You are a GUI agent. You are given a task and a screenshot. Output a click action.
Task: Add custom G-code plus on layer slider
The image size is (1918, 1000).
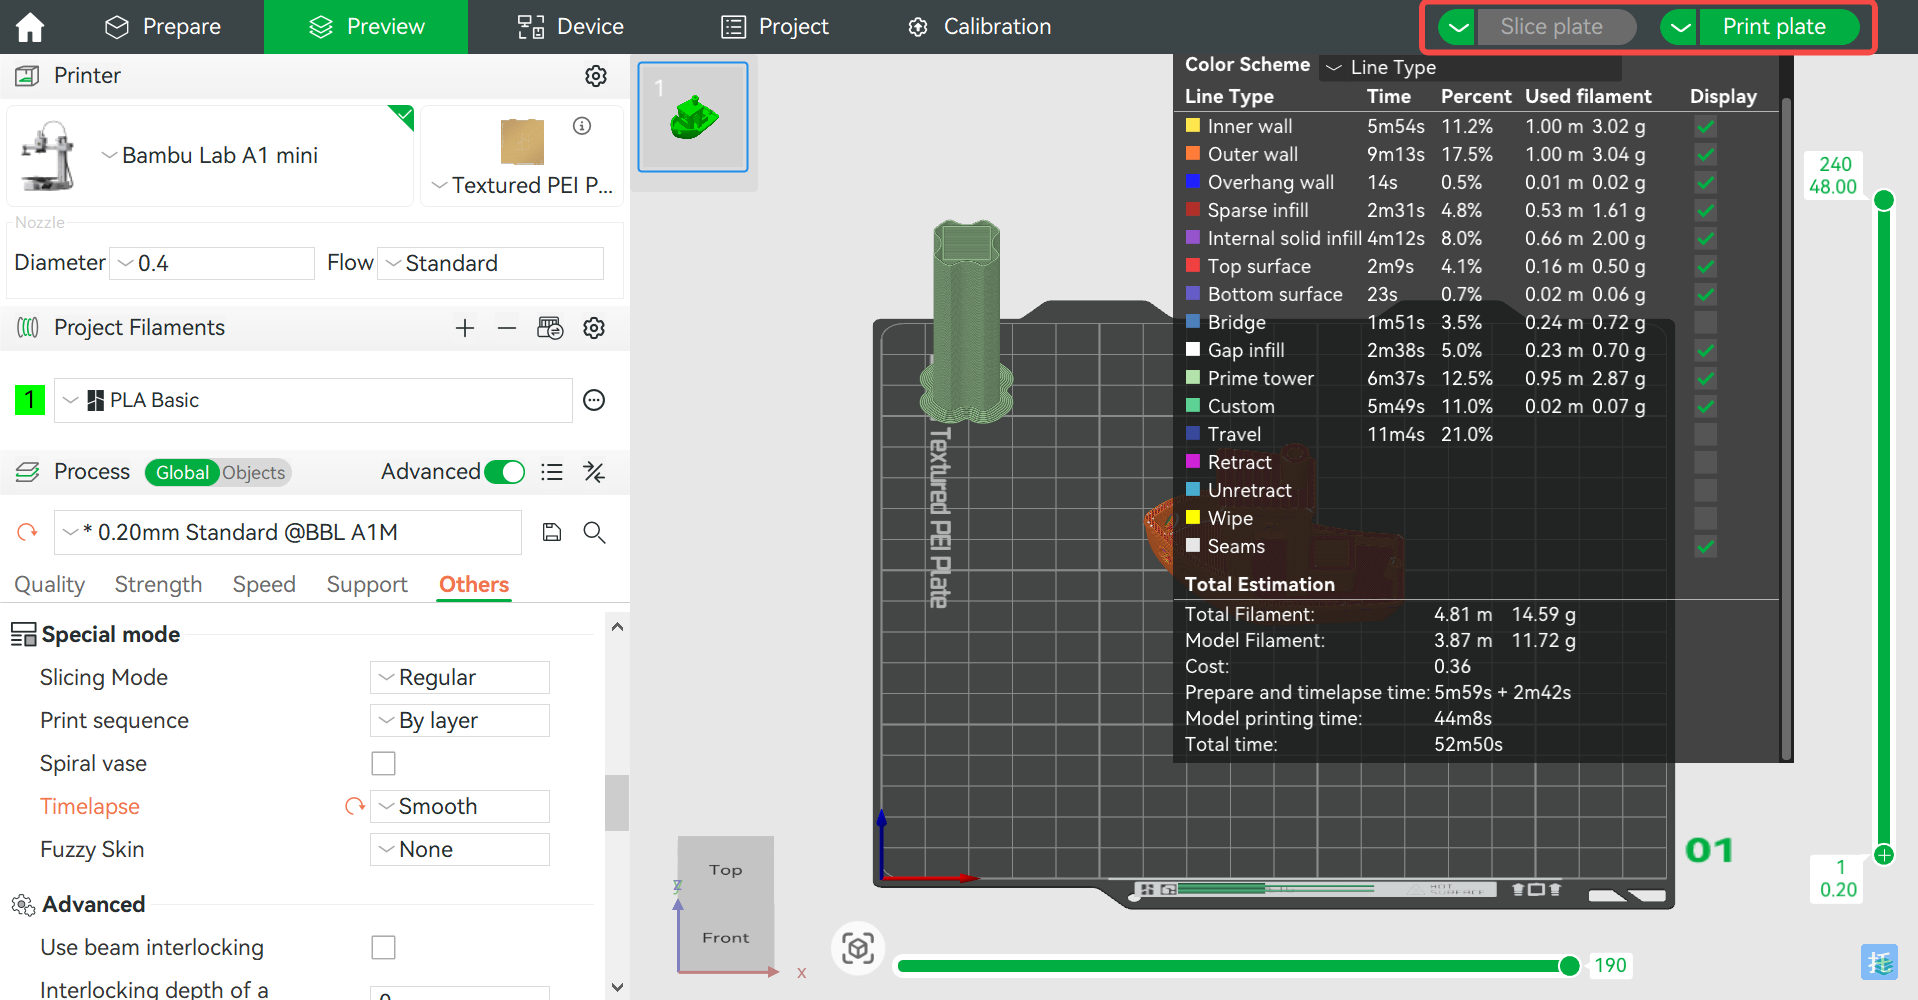1884,855
